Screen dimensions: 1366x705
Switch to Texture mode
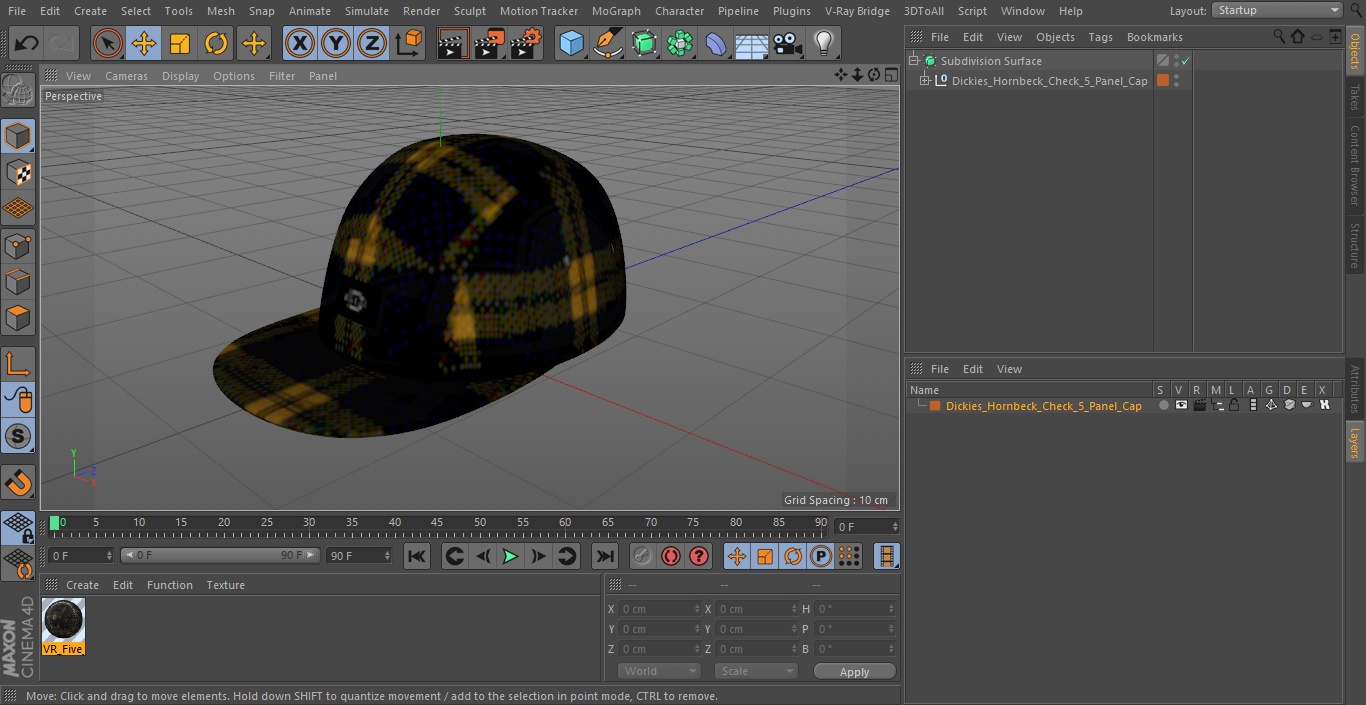pos(18,172)
